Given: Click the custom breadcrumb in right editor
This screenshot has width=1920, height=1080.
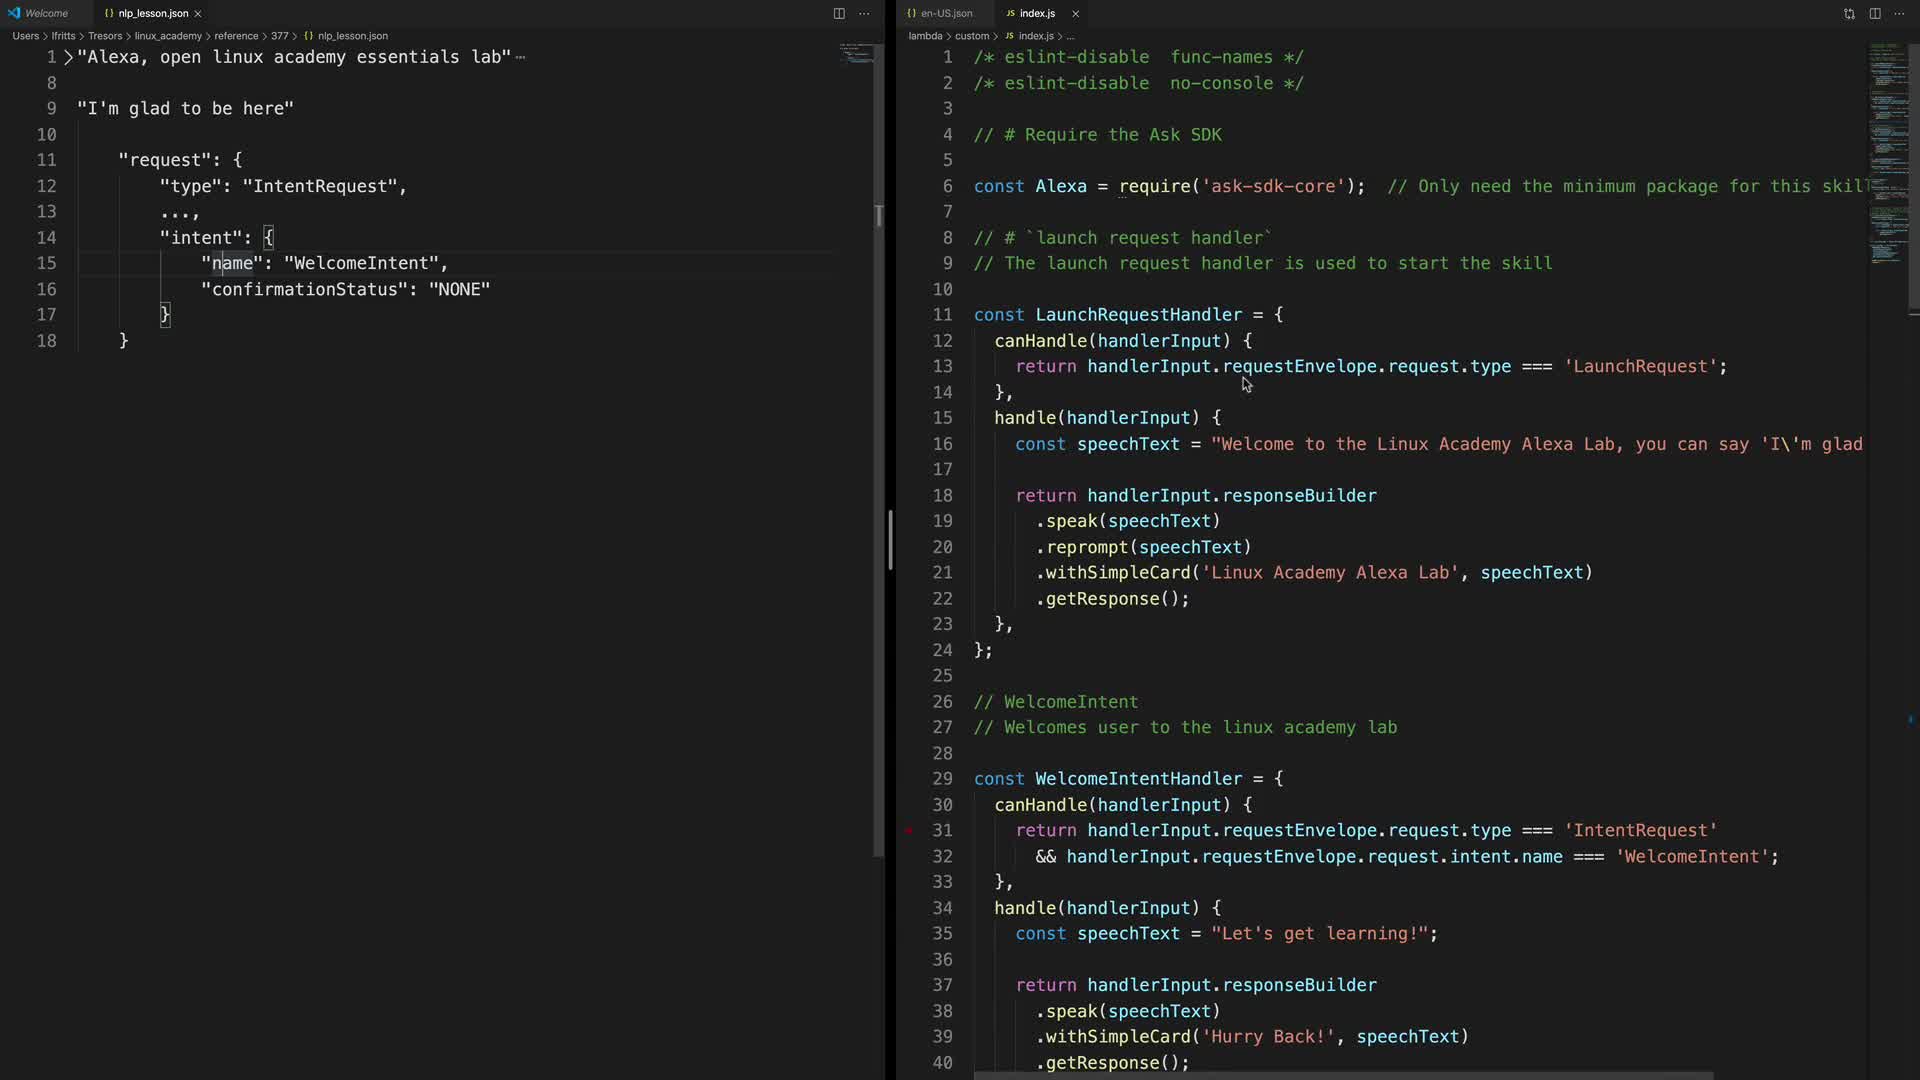Looking at the screenshot, I should (x=971, y=36).
